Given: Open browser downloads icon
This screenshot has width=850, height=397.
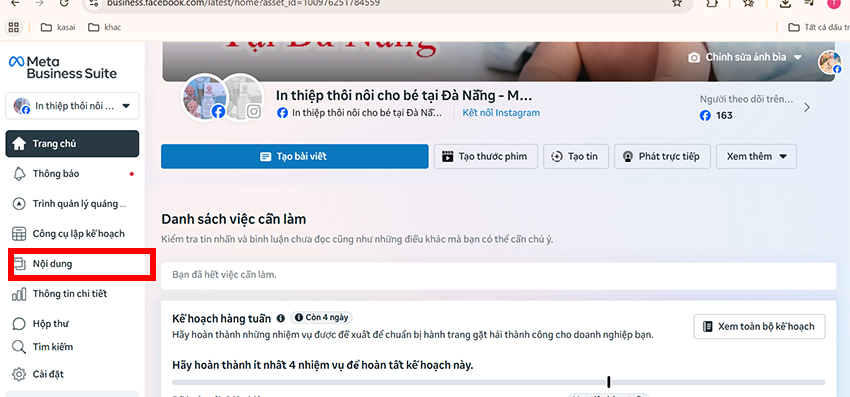Looking at the screenshot, I should point(785,3).
